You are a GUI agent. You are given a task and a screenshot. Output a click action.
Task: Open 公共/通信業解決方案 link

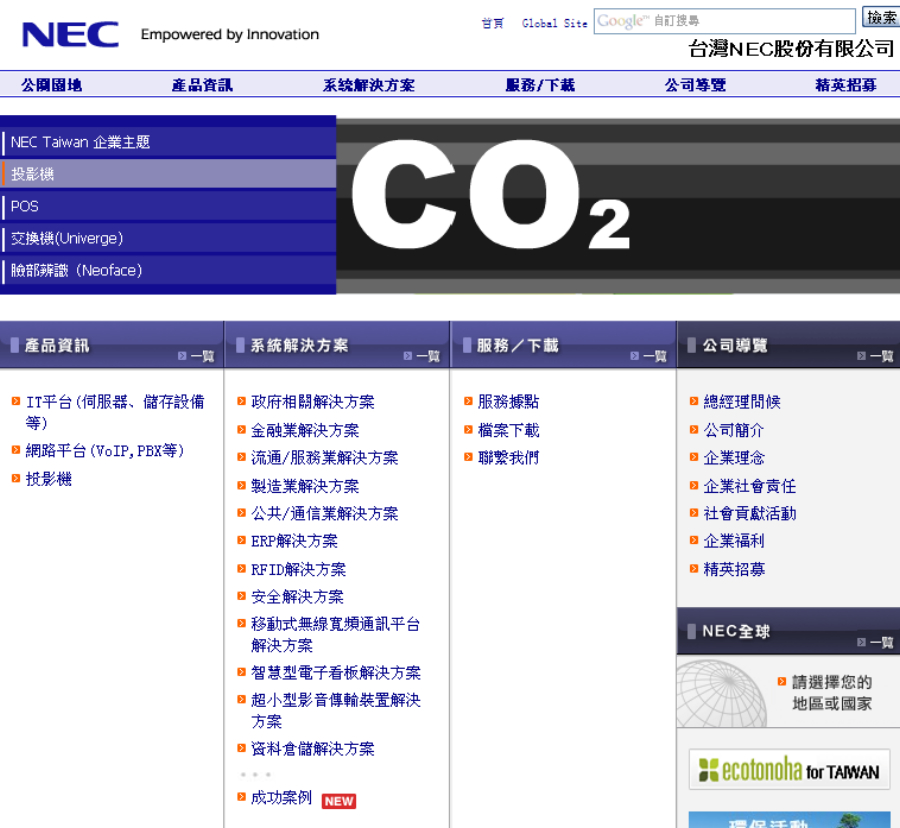tap(324, 514)
